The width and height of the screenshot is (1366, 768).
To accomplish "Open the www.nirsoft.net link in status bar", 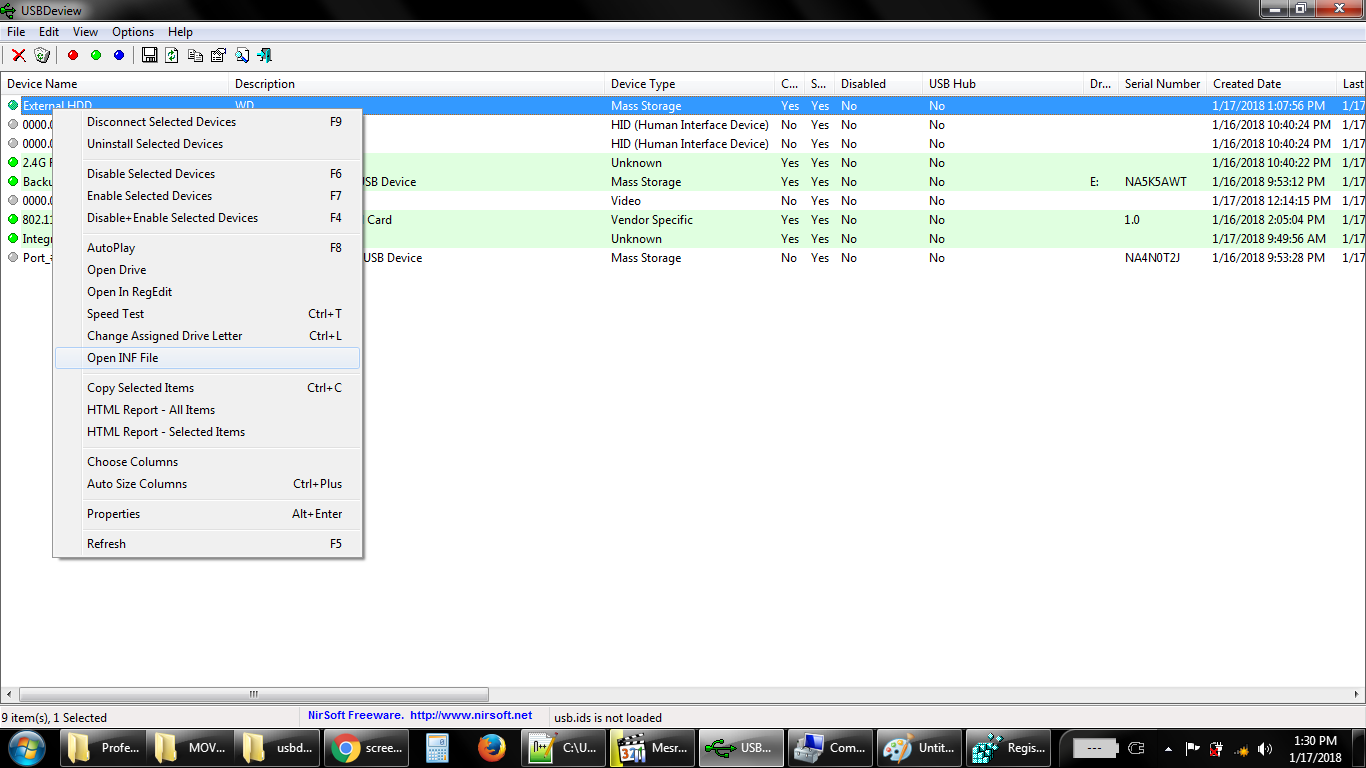I will [471, 716].
